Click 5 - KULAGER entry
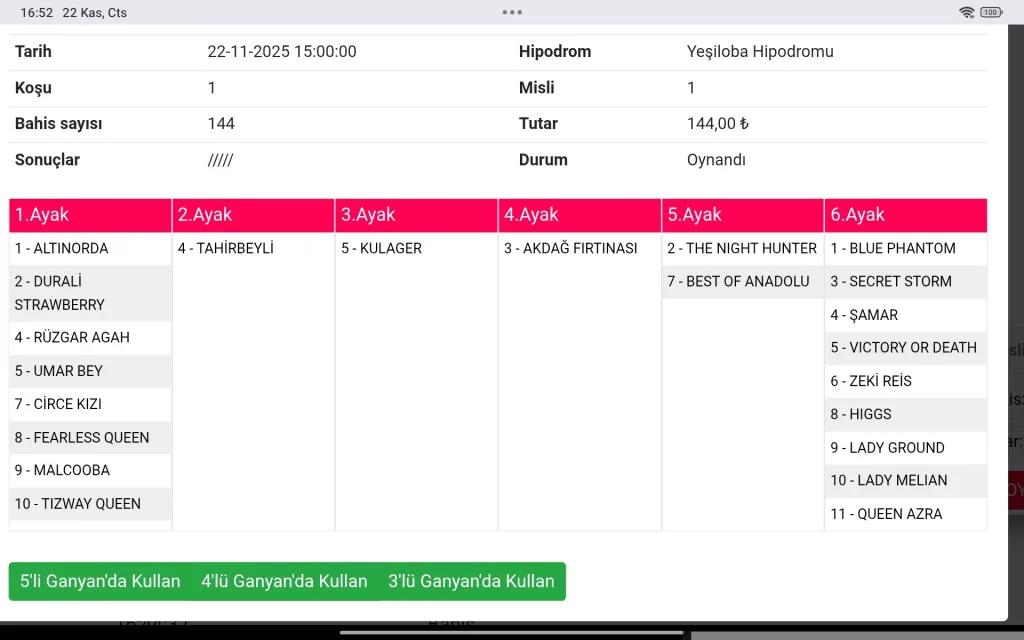Viewport: 1024px width, 640px height. [382, 248]
